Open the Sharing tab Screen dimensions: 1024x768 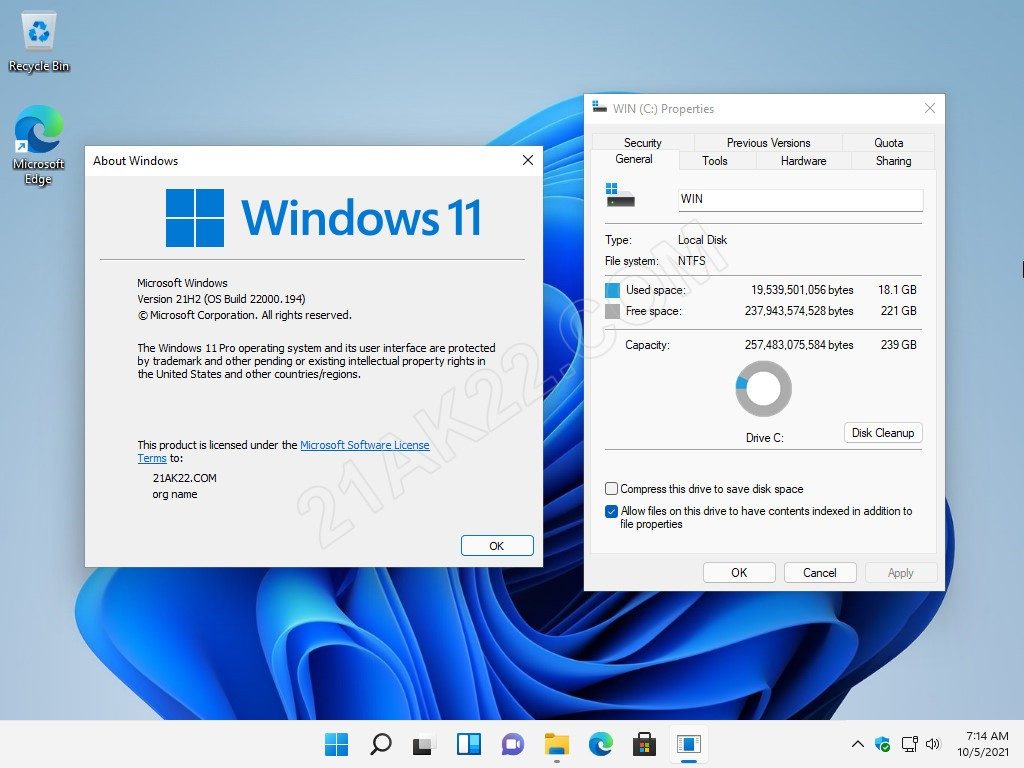tap(893, 161)
